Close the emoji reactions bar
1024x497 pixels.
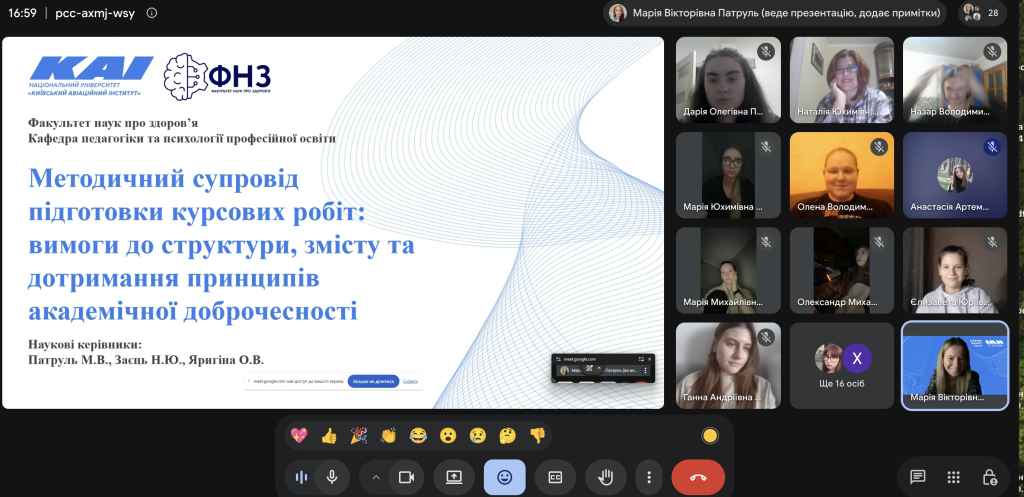click(504, 477)
